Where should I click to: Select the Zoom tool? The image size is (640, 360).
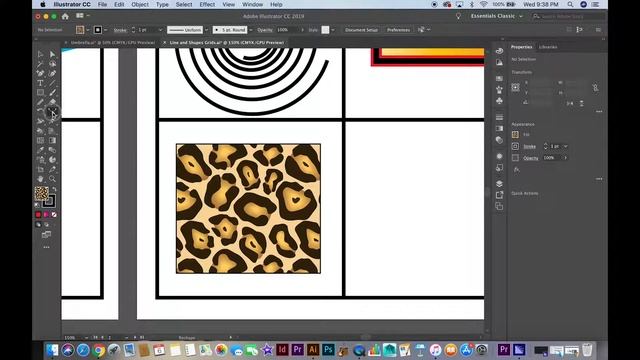pyautogui.click(x=52, y=179)
